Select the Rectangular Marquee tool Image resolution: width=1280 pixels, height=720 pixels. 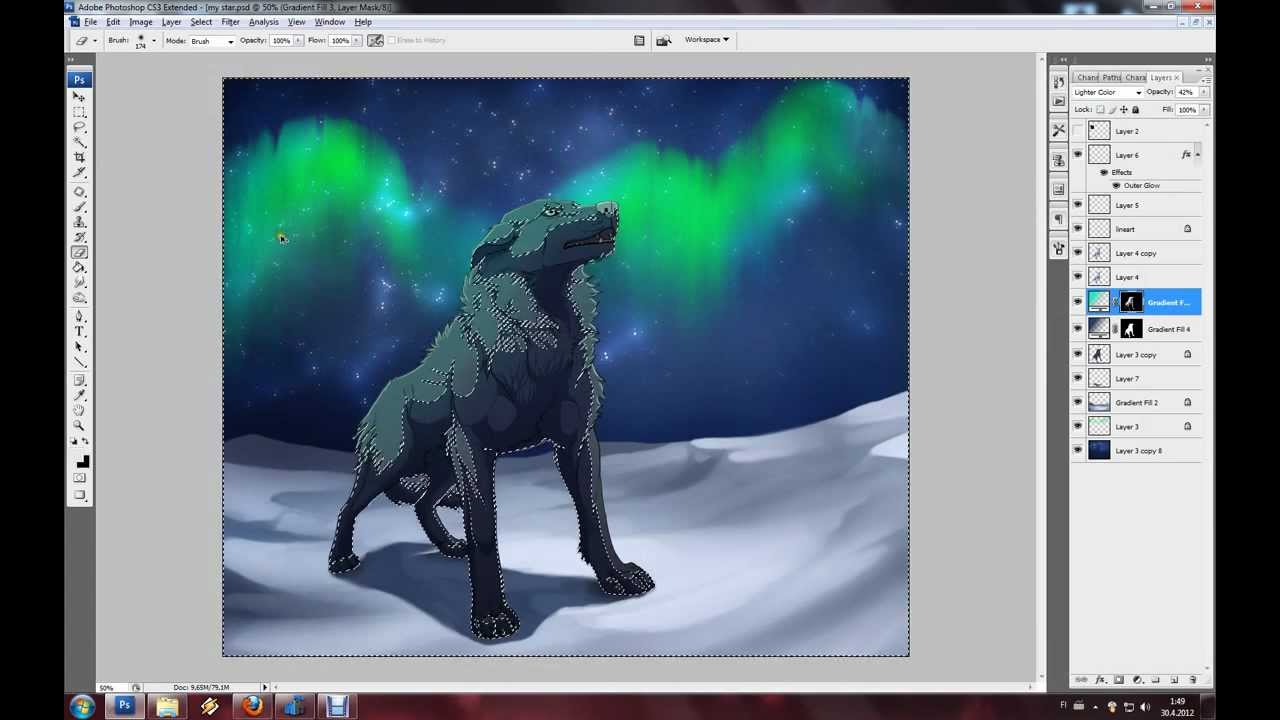click(x=79, y=112)
